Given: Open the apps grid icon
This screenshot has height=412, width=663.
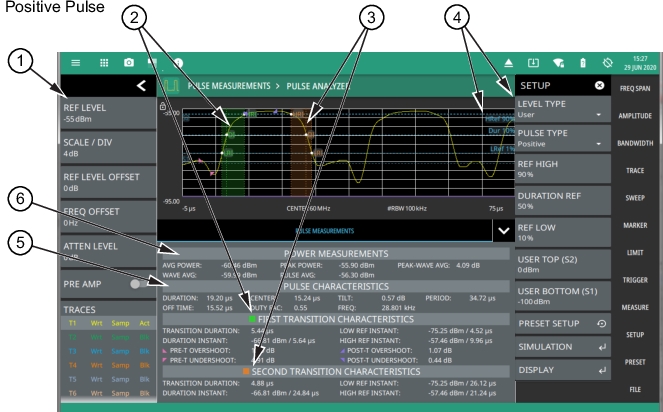Looking at the screenshot, I should pyautogui.click(x=103, y=61).
